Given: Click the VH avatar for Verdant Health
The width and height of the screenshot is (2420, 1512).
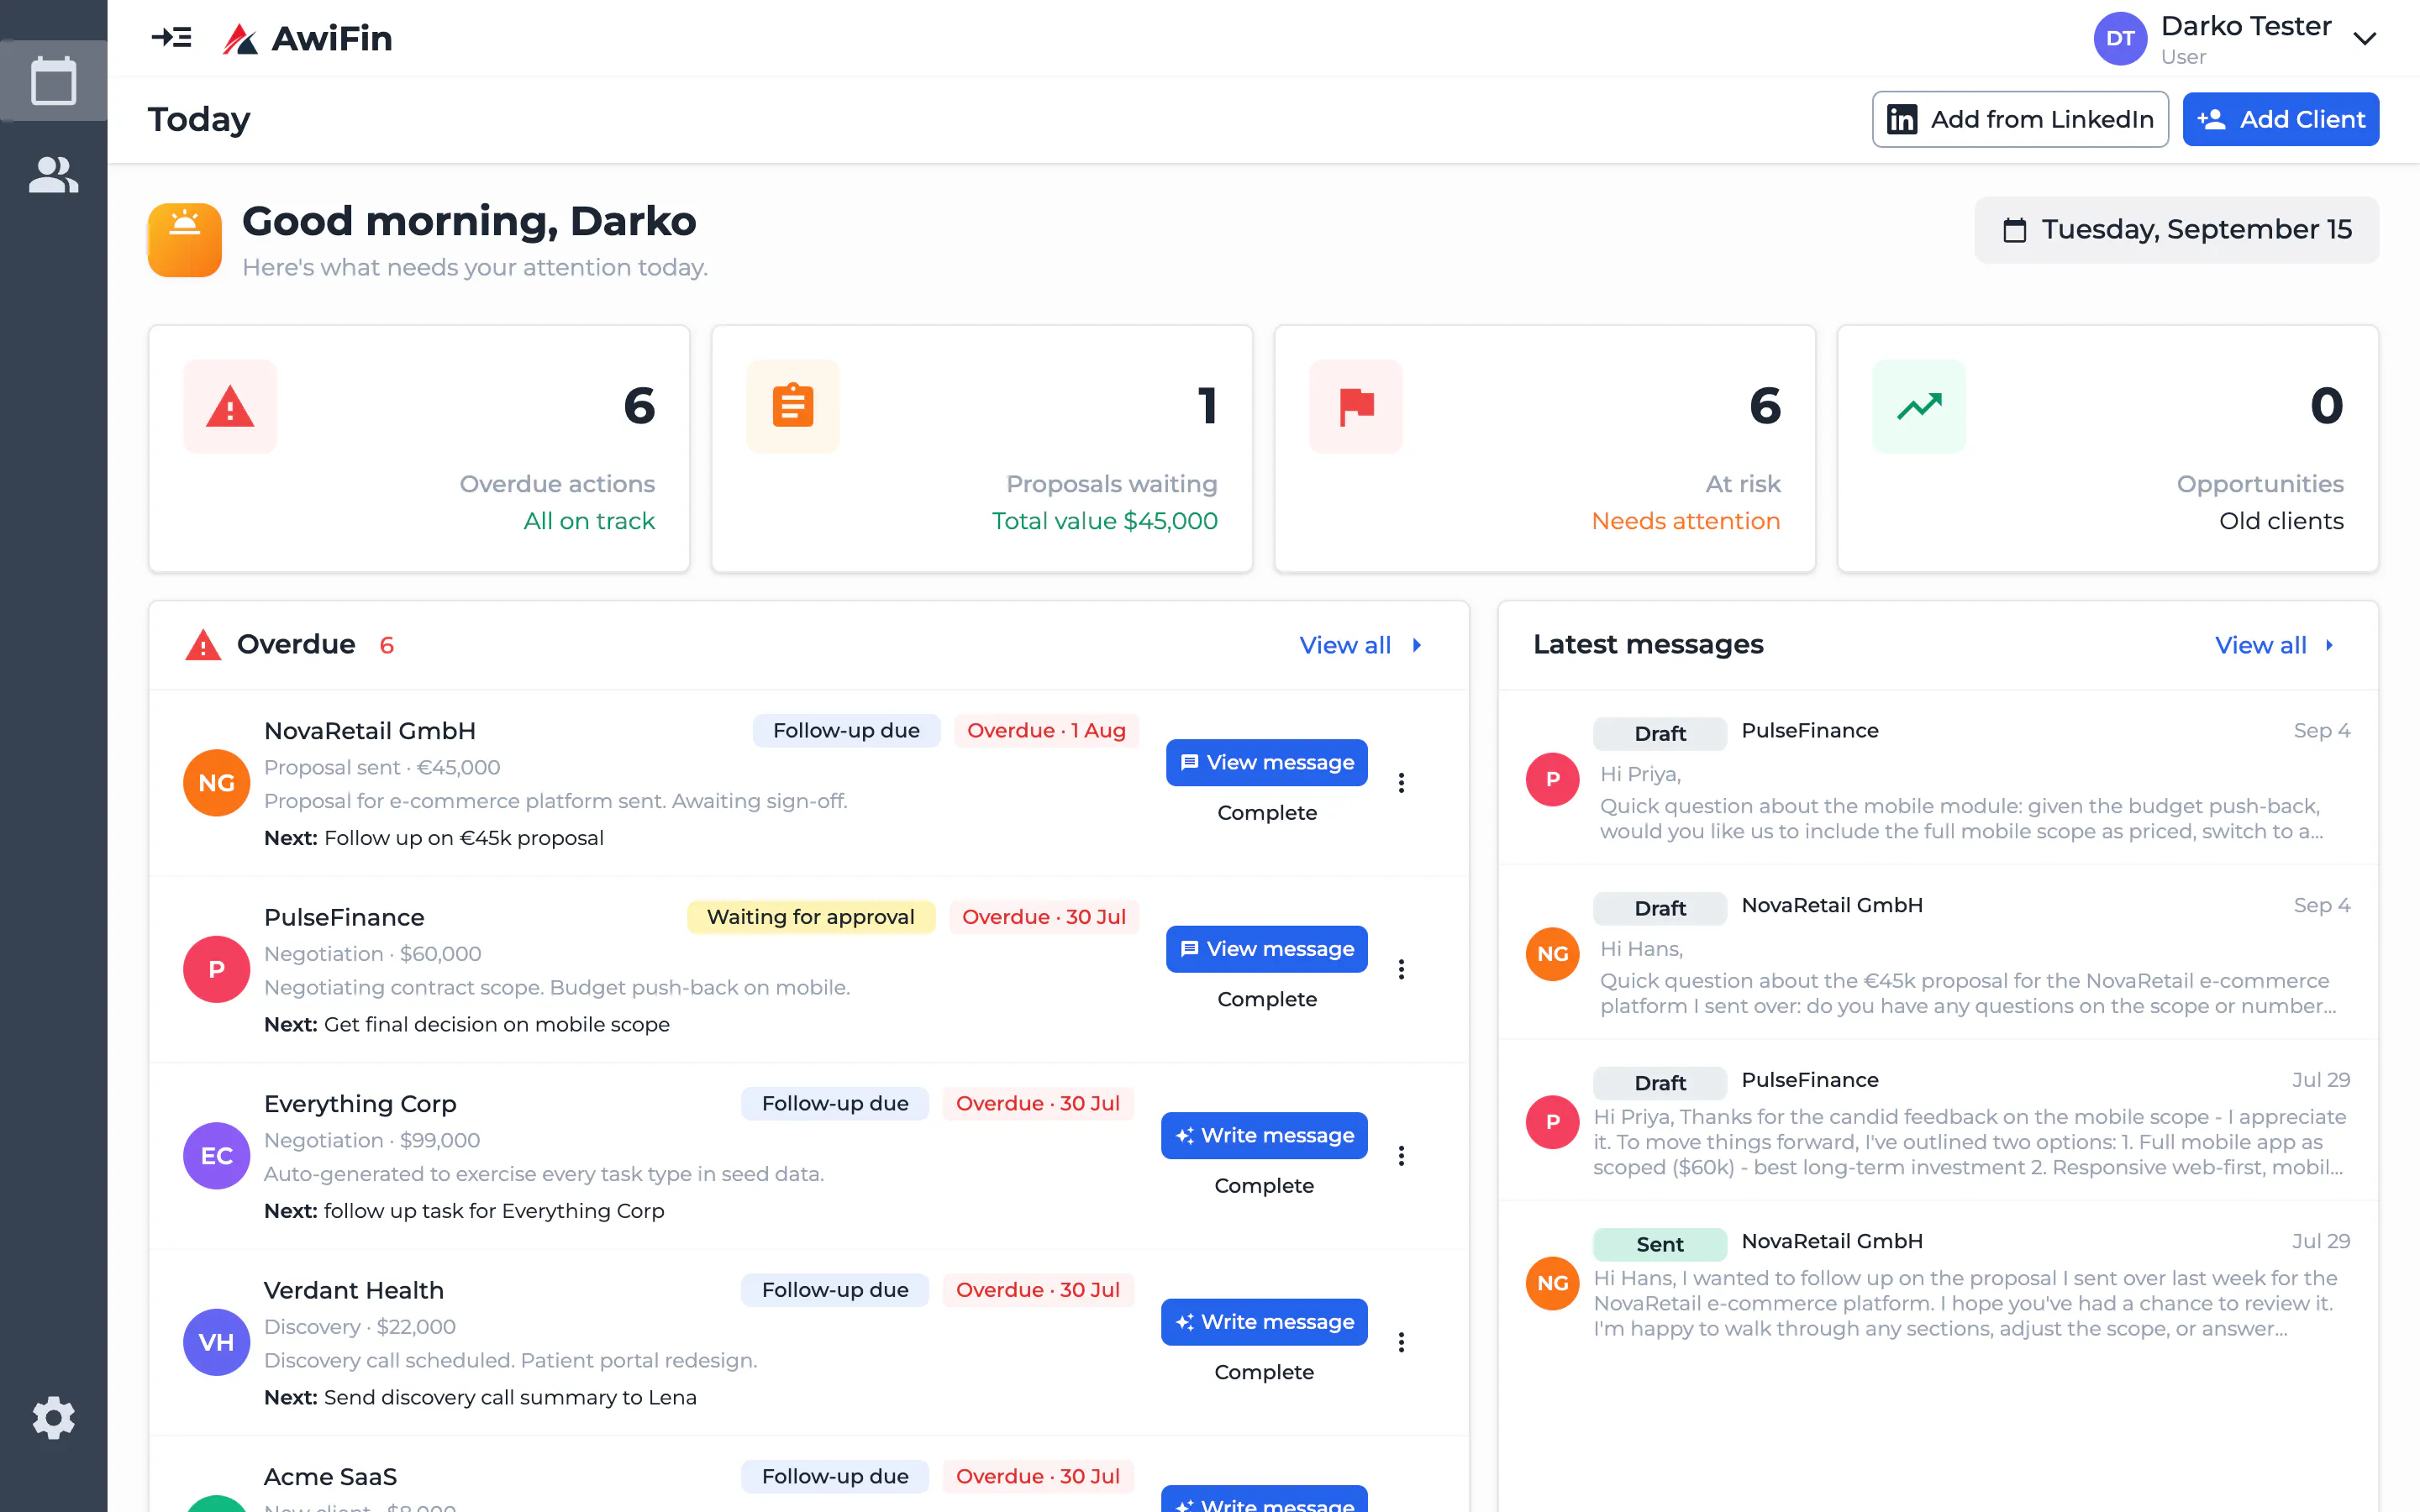Looking at the screenshot, I should [216, 1342].
